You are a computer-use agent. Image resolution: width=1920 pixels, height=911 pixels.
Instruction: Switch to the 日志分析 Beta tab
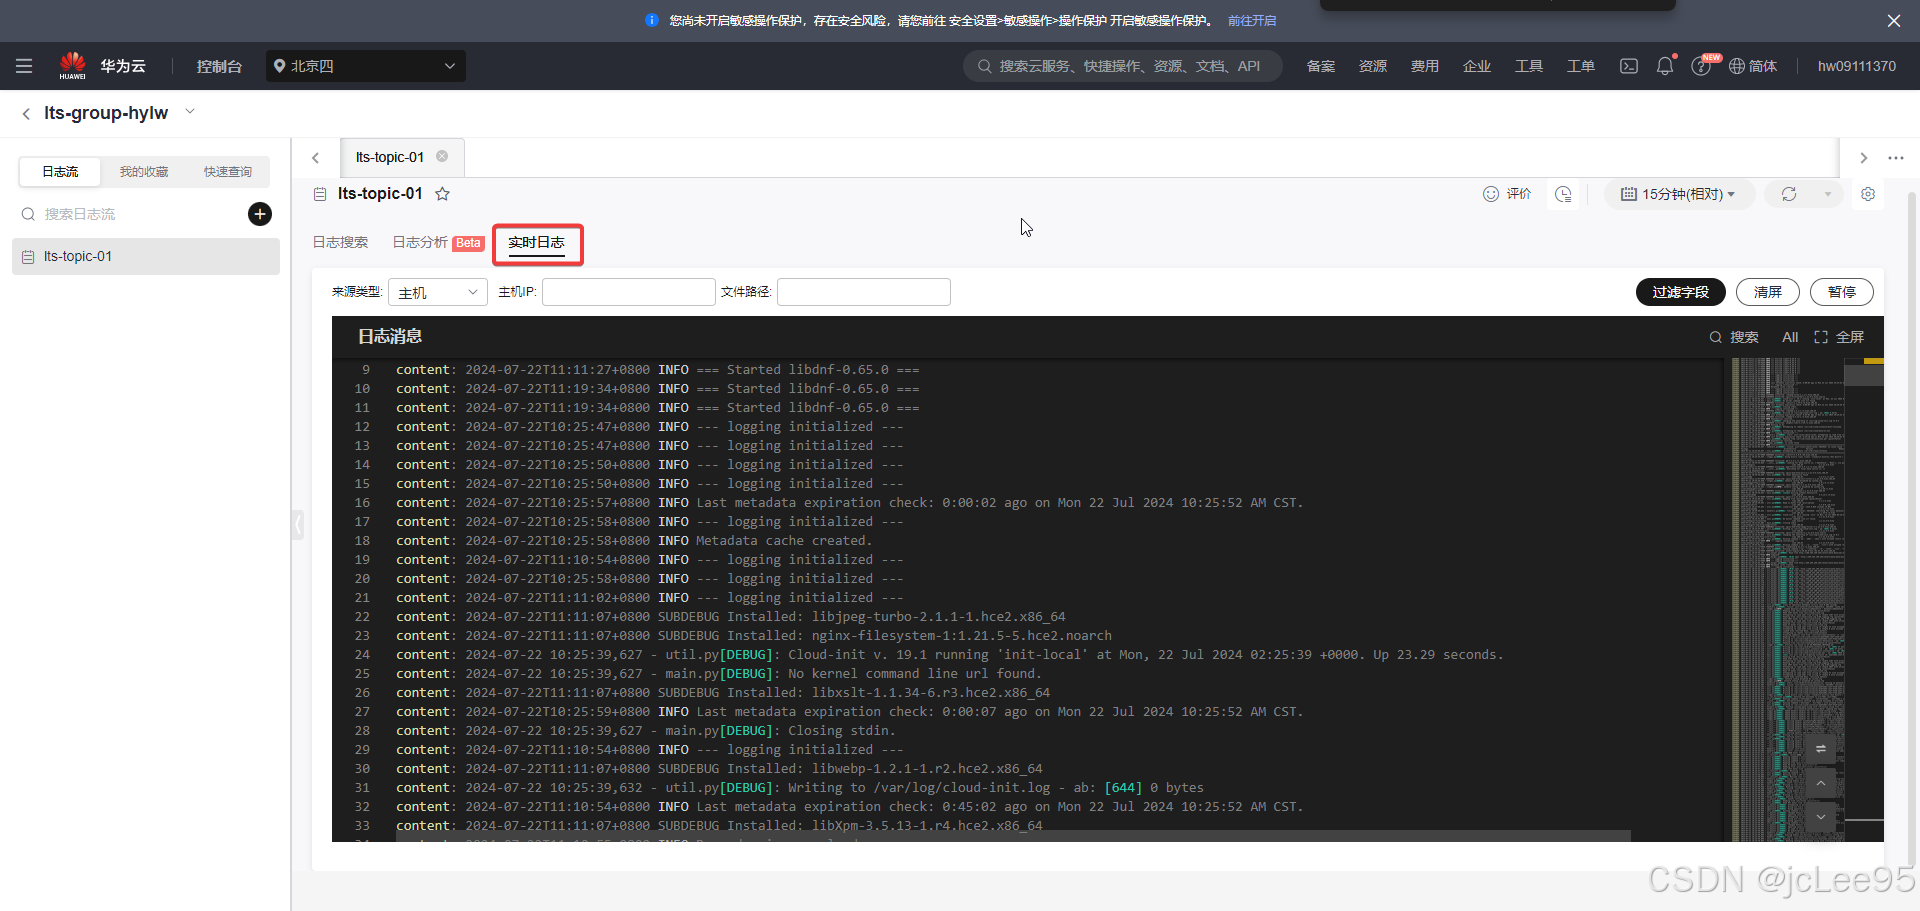tap(438, 242)
